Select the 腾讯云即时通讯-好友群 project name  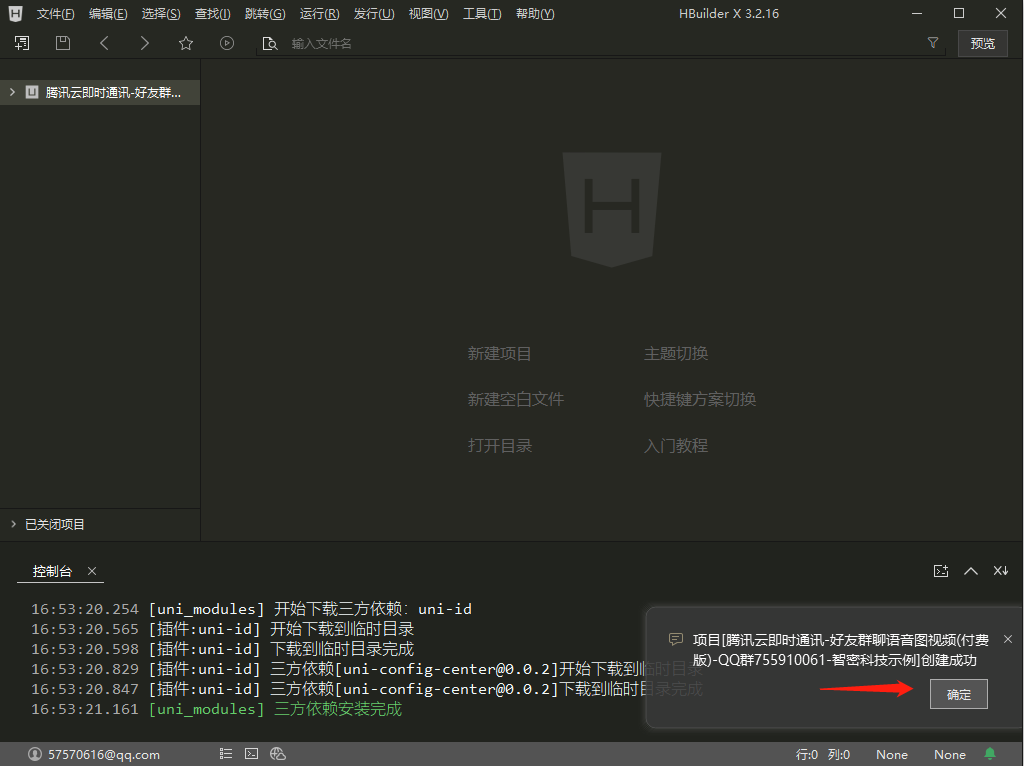tap(113, 93)
